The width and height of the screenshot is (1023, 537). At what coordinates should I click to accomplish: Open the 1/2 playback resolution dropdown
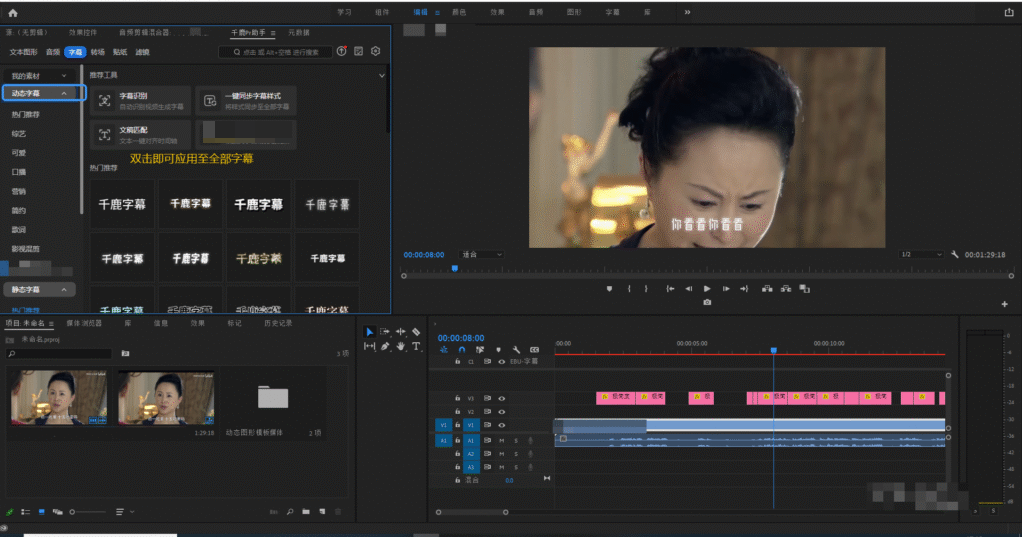pyautogui.click(x=920, y=255)
